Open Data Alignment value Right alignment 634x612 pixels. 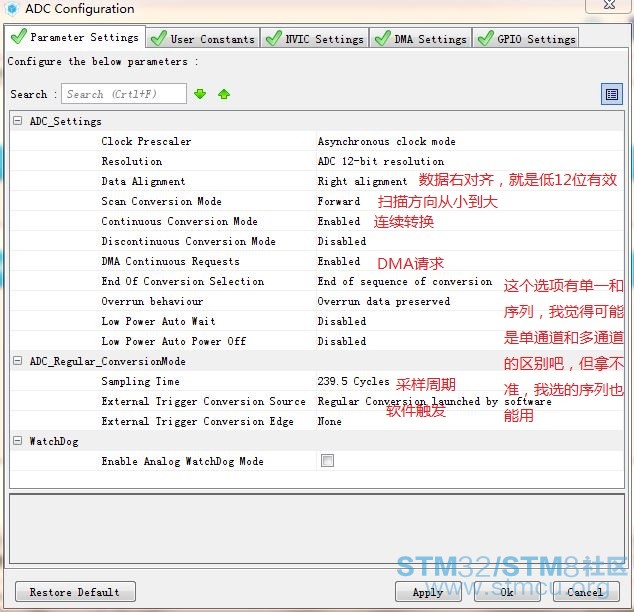[x=362, y=181]
